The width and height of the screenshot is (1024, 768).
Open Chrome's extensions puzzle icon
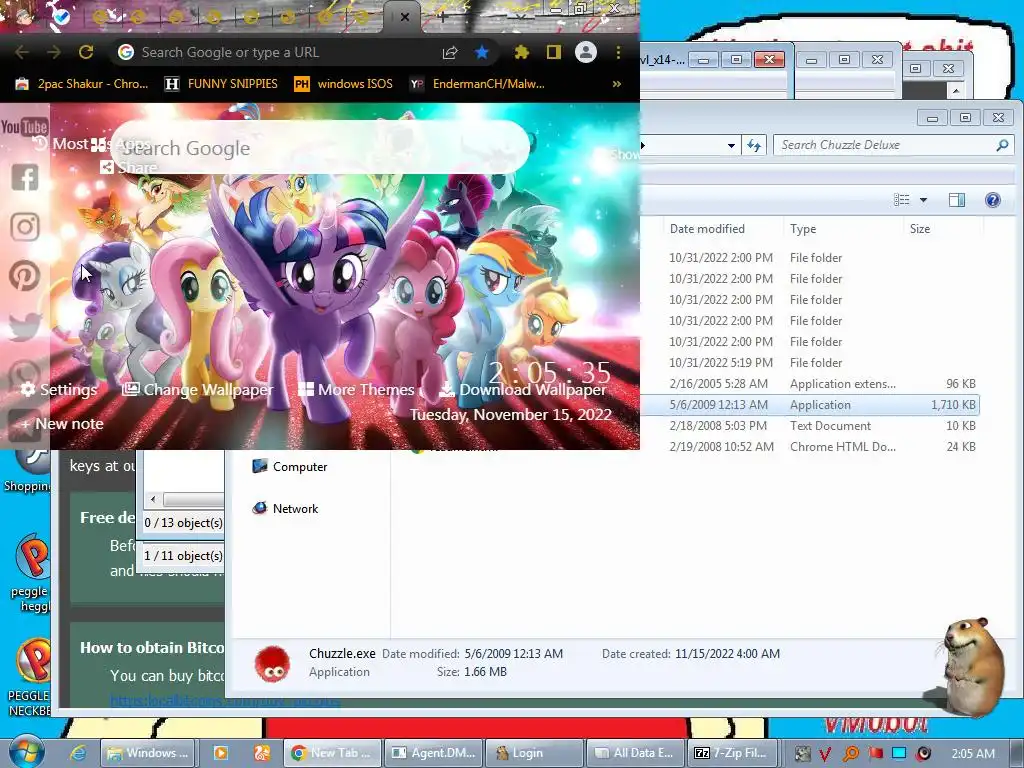pyautogui.click(x=521, y=52)
